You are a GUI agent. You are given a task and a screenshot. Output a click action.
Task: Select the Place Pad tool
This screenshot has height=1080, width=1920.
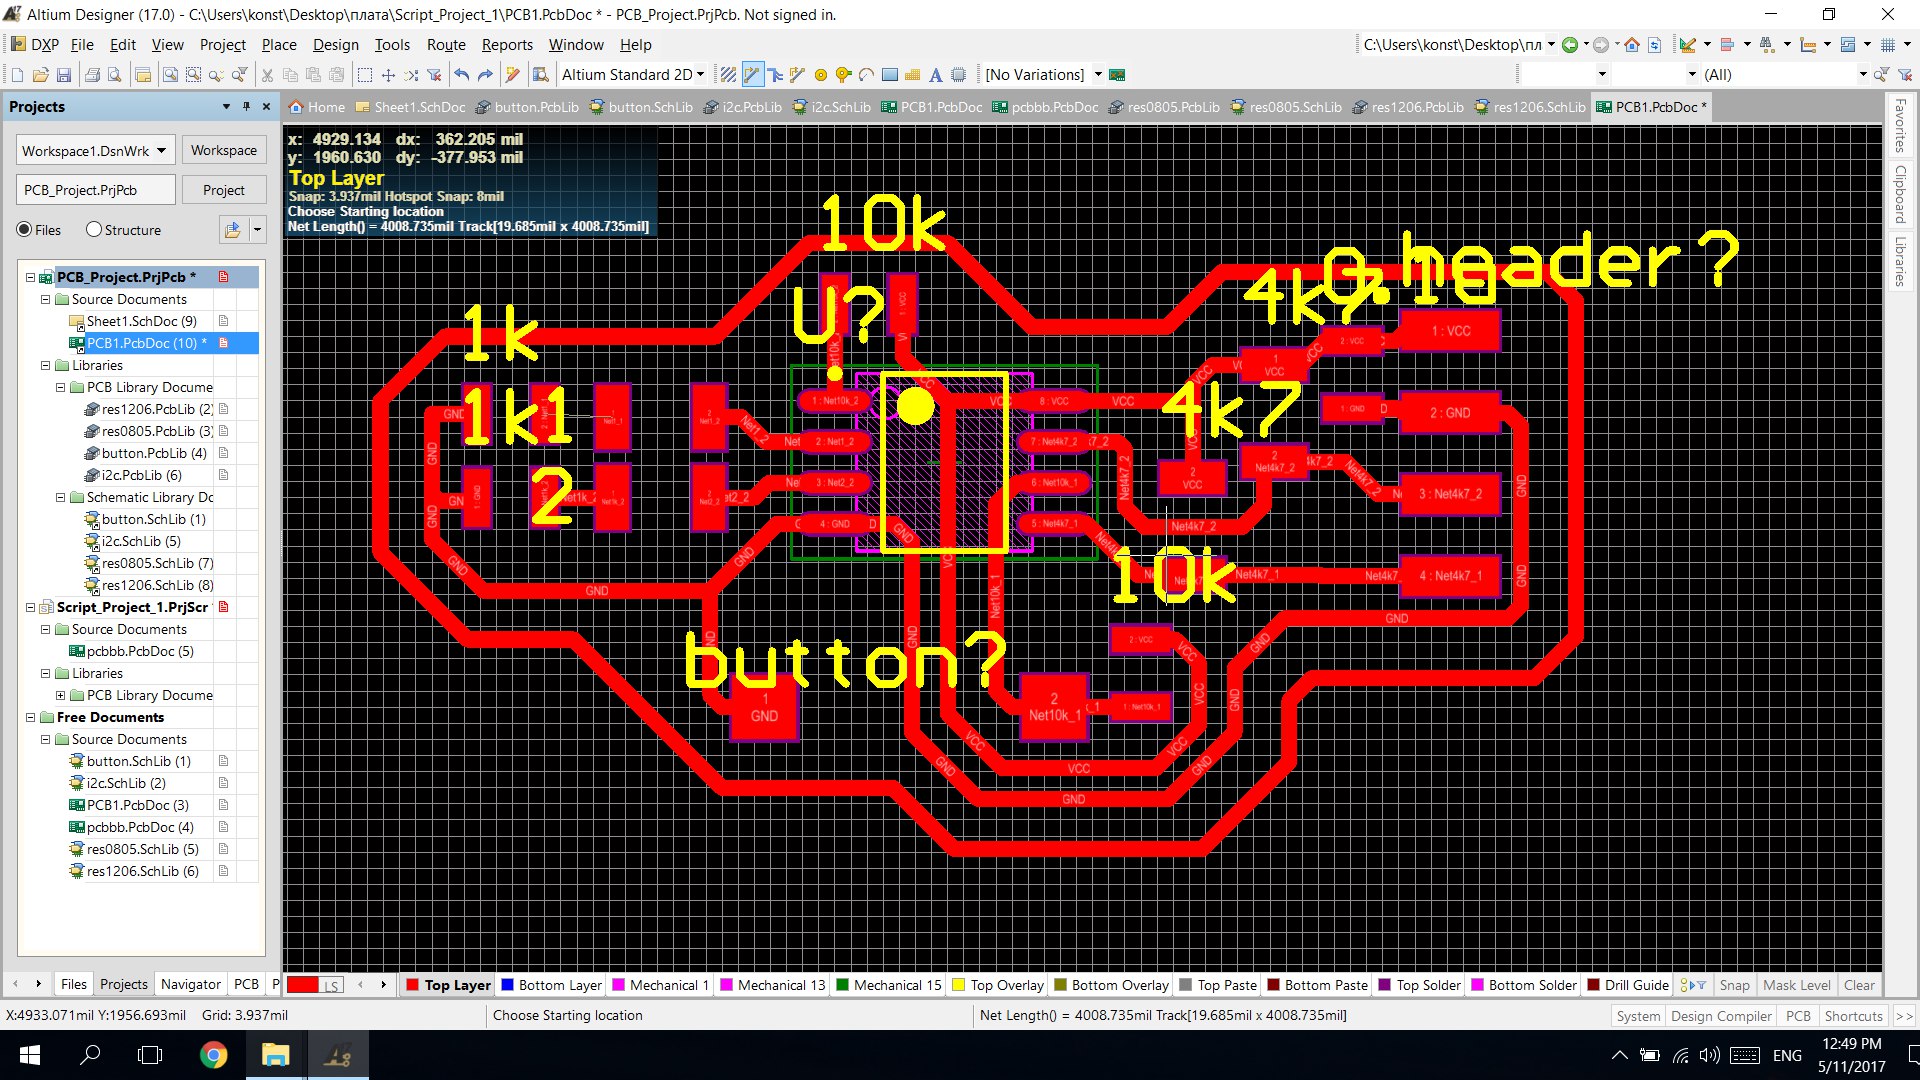(x=821, y=75)
